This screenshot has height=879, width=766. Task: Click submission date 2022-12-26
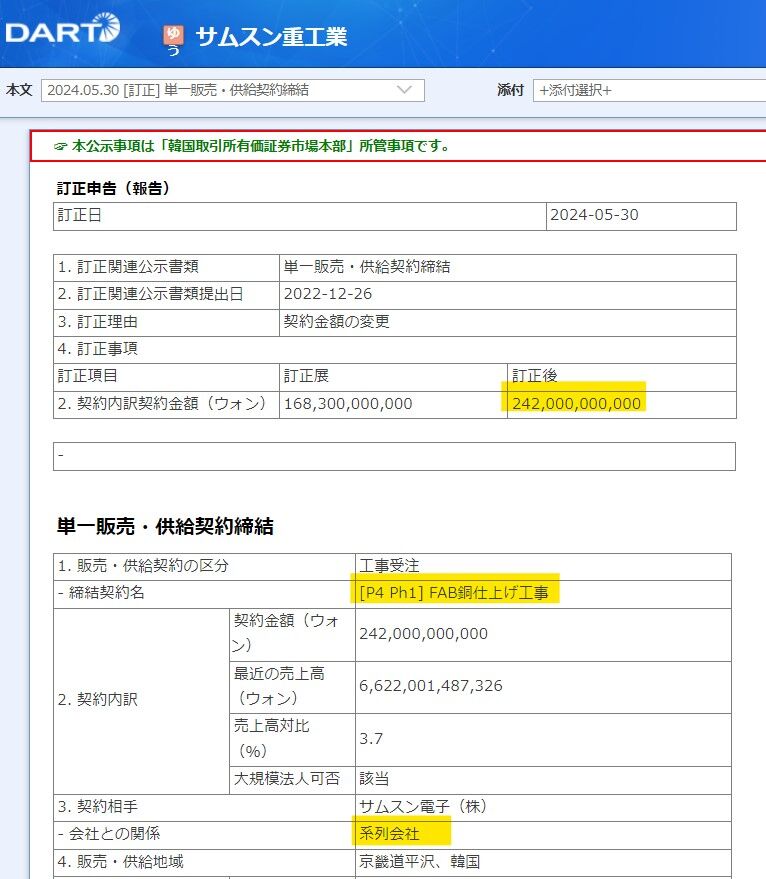[327, 294]
